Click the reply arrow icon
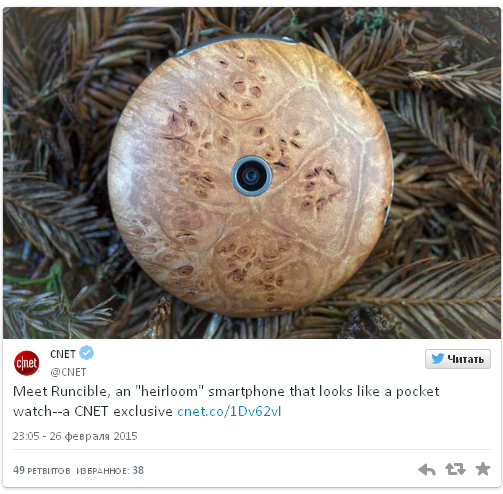Screen dimensions: 503x494 427,469
